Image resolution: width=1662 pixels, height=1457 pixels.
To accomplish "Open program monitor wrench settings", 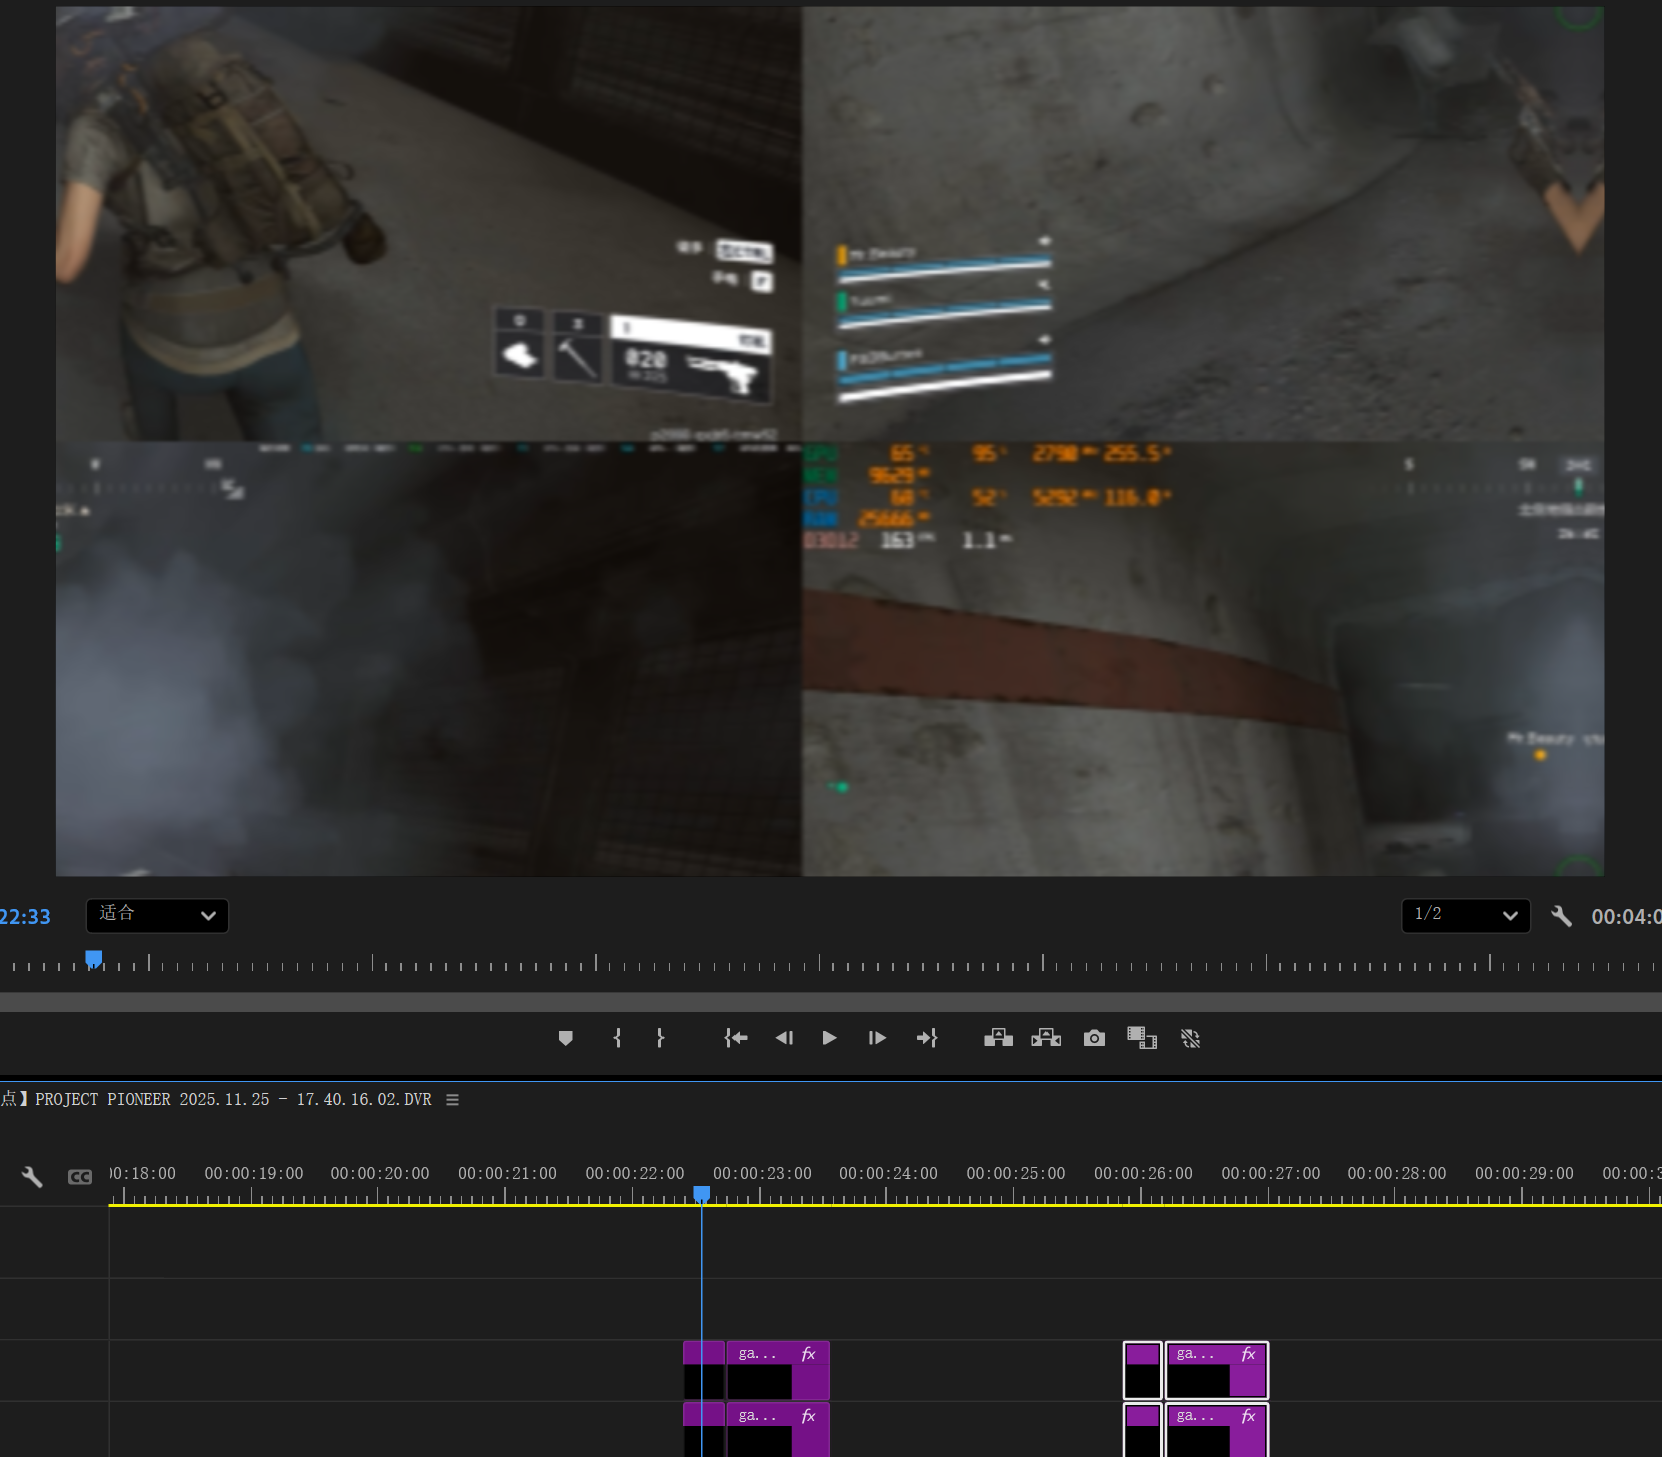I will (1561, 916).
